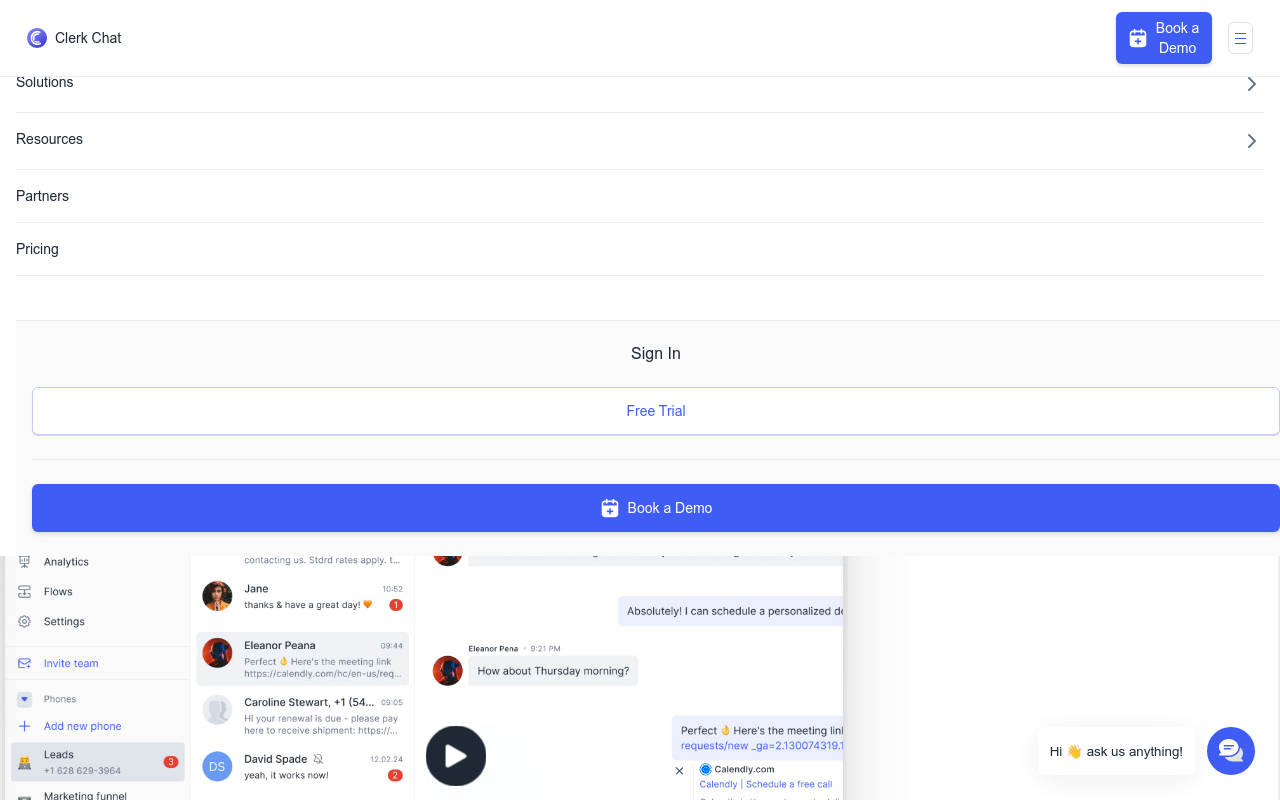Open the chat widget bubble icon
Viewport: 1280px width, 800px height.
1230,750
